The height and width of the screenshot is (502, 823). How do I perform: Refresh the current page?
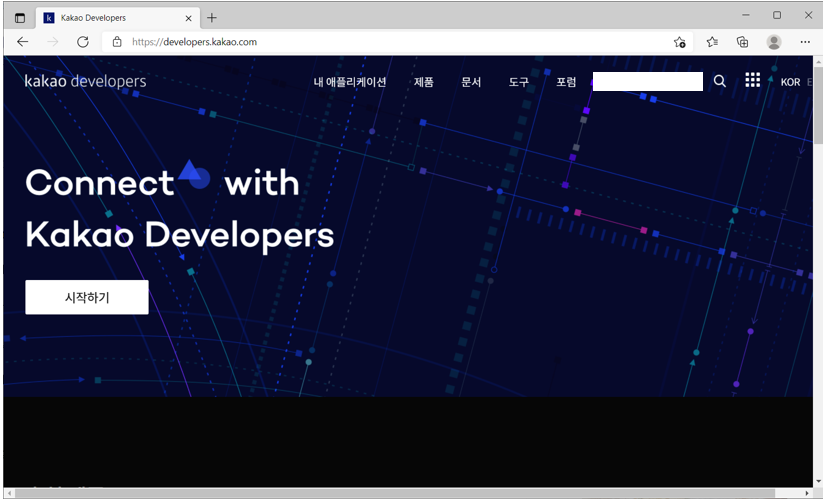(83, 42)
